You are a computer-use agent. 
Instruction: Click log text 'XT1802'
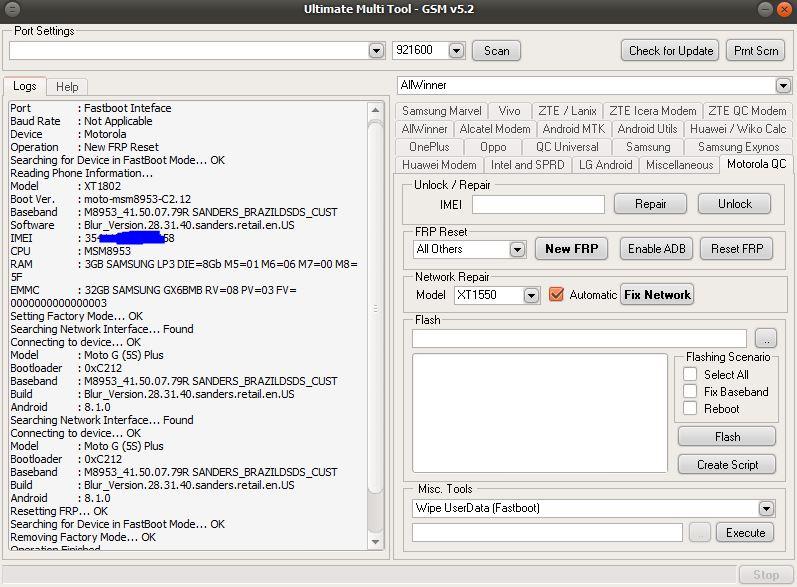pyautogui.click(x=102, y=186)
